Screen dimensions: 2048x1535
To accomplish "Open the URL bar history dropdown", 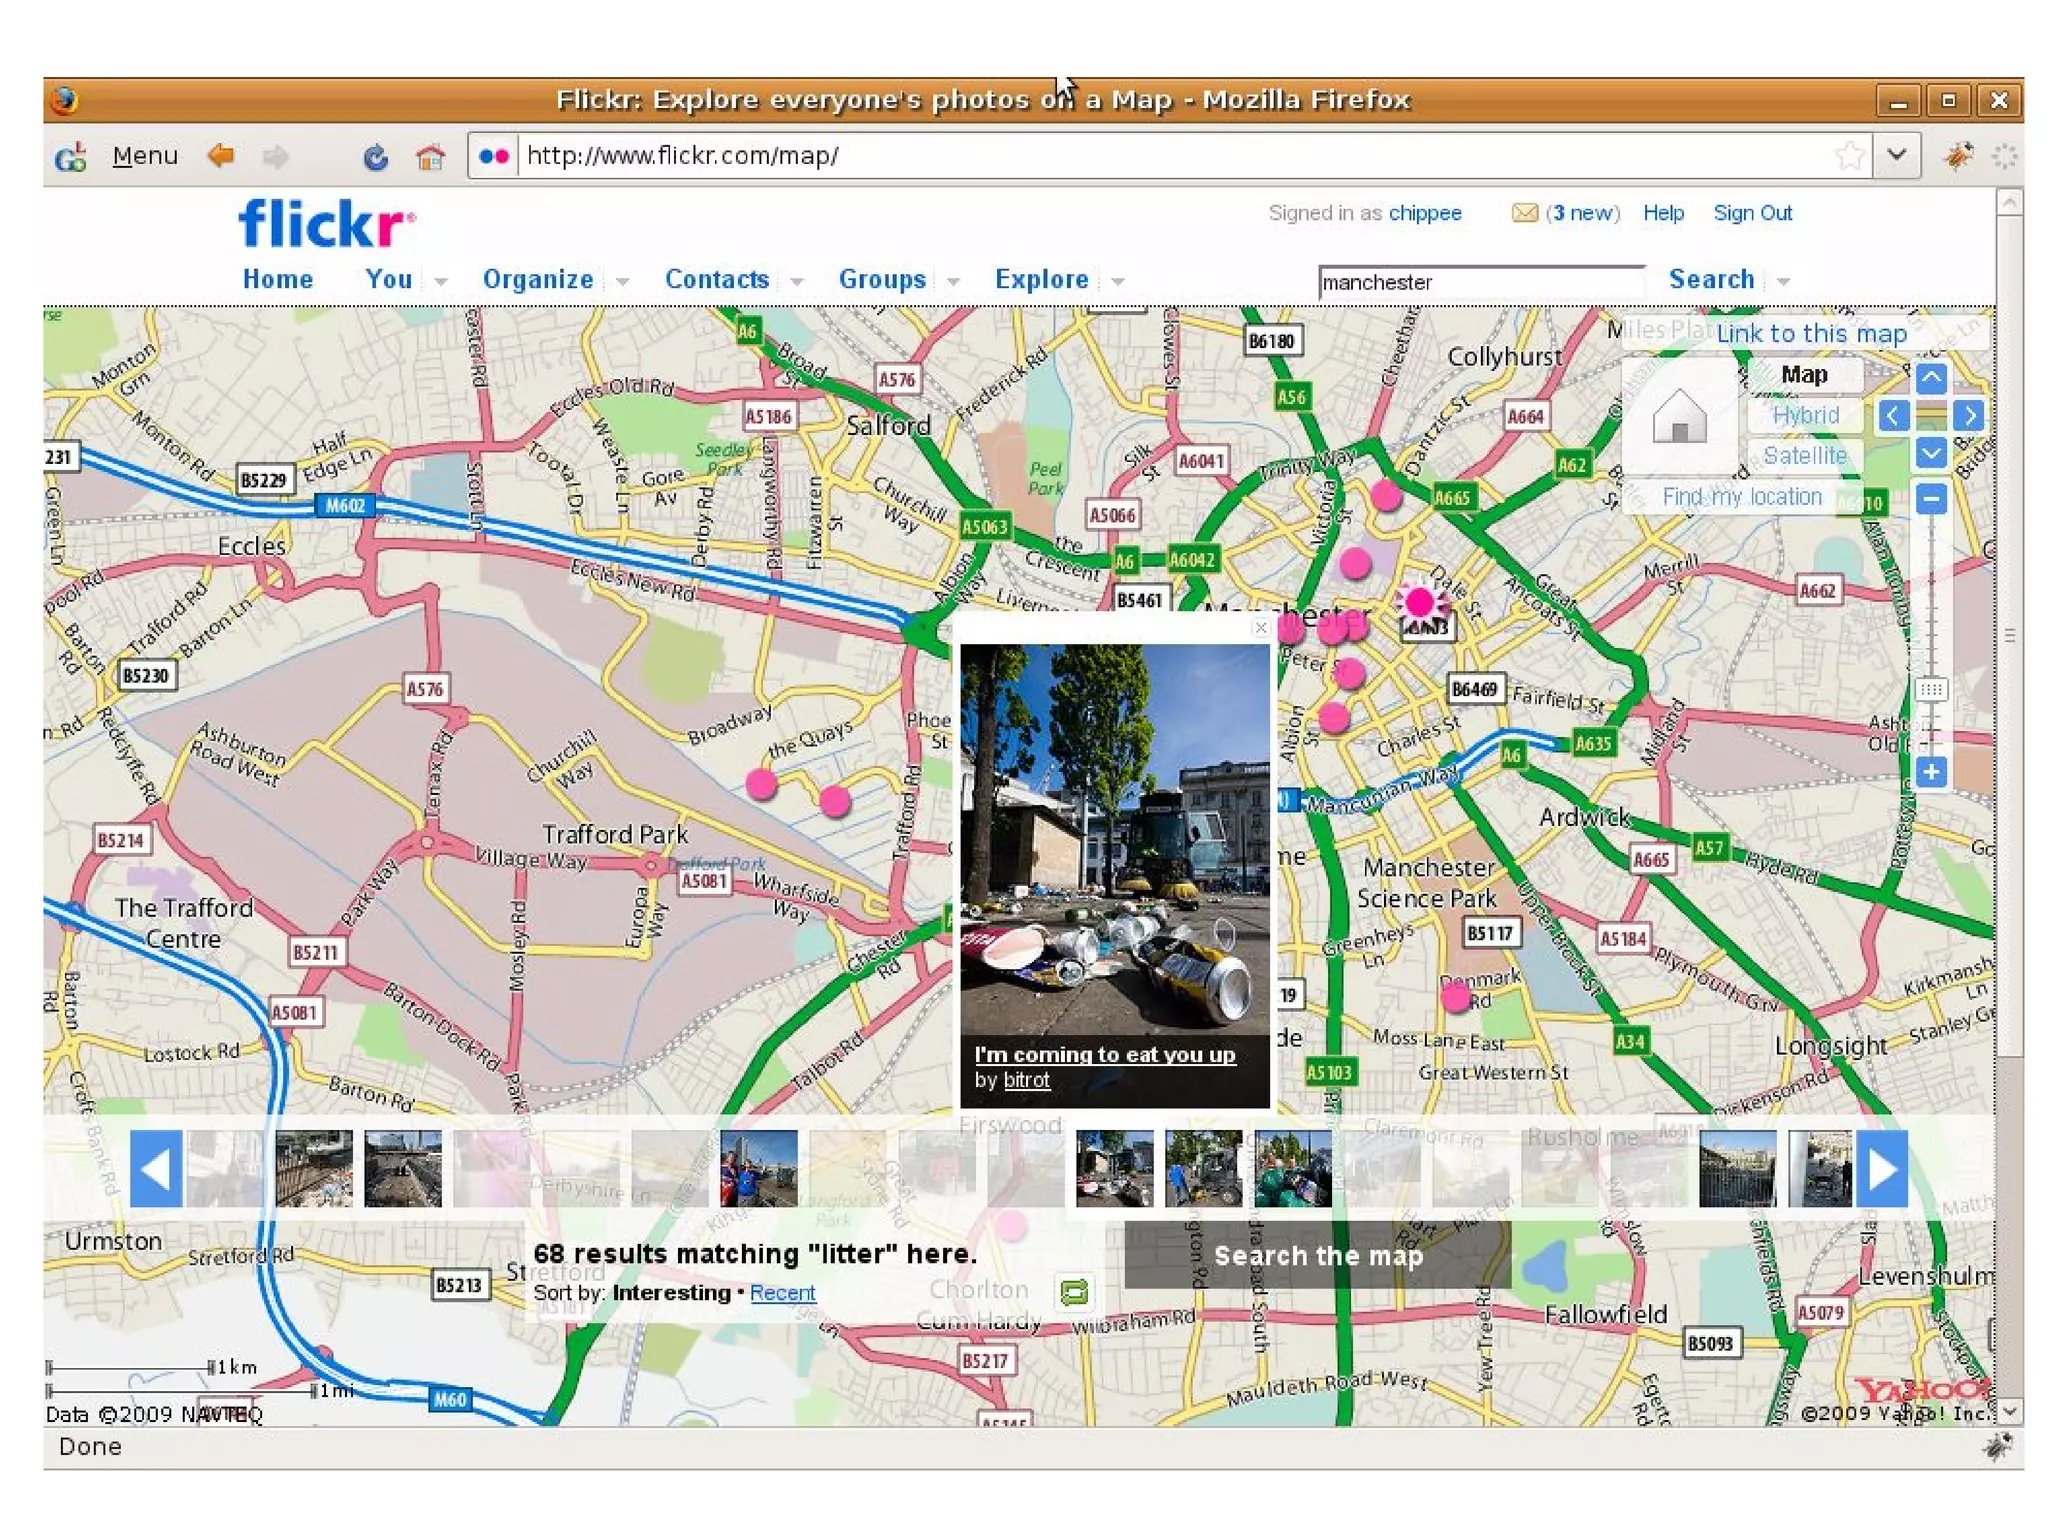I will click(1897, 156).
